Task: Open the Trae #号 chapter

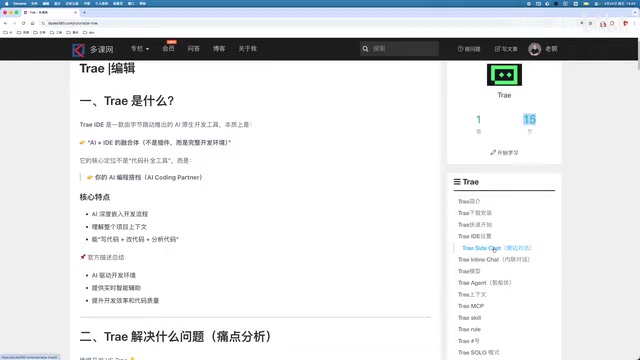Action: pyautogui.click(x=469, y=341)
